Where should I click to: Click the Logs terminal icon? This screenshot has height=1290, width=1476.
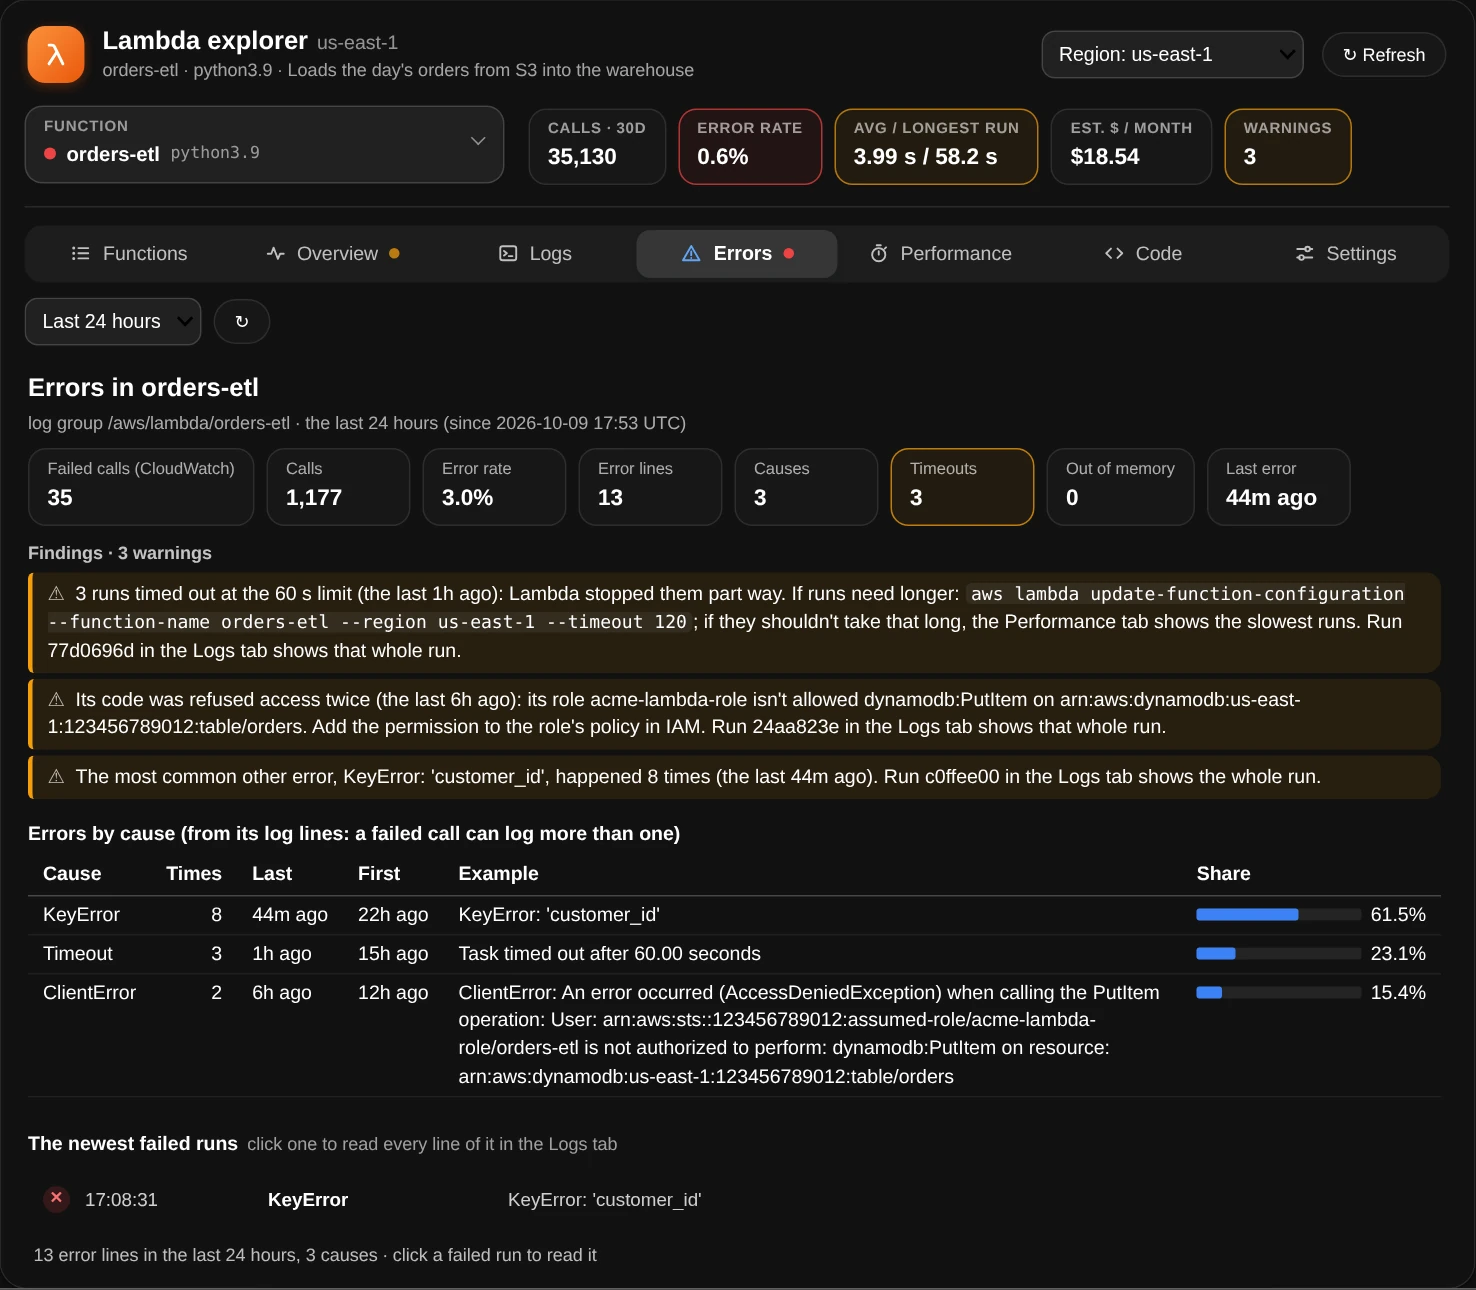pyautogui.click(x=508, y=254)
